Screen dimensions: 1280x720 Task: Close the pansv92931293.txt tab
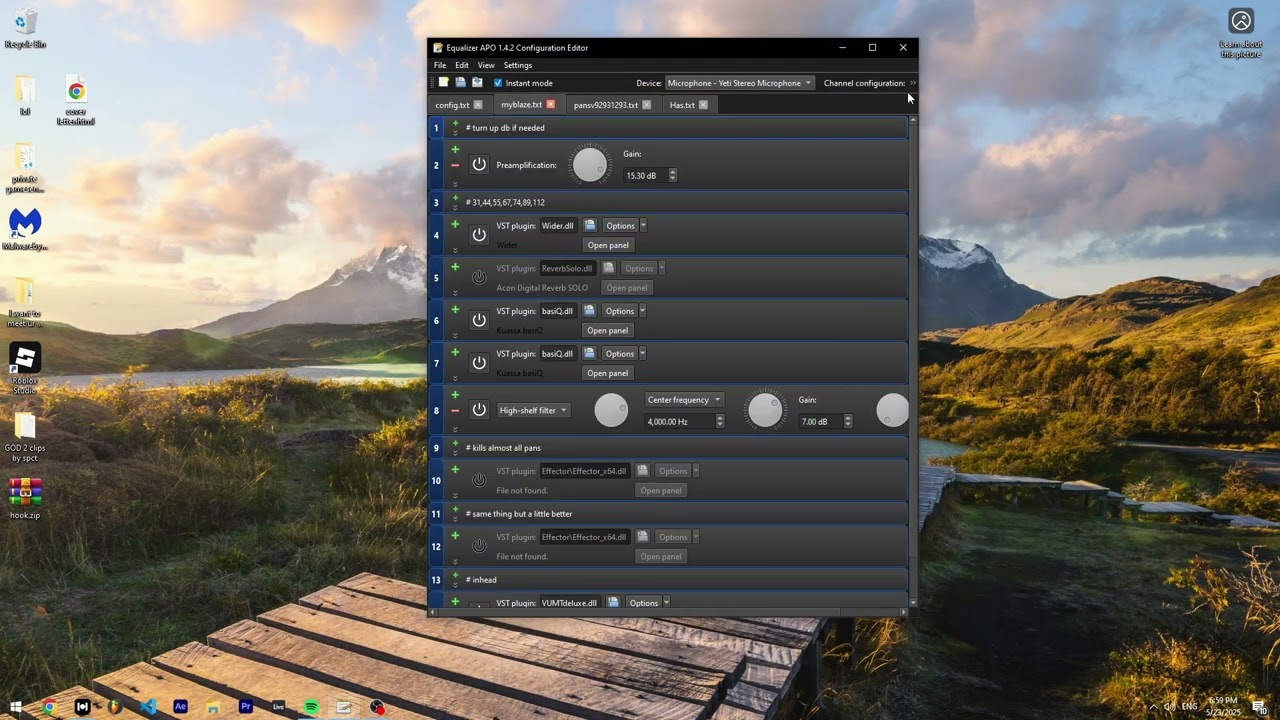646,105
